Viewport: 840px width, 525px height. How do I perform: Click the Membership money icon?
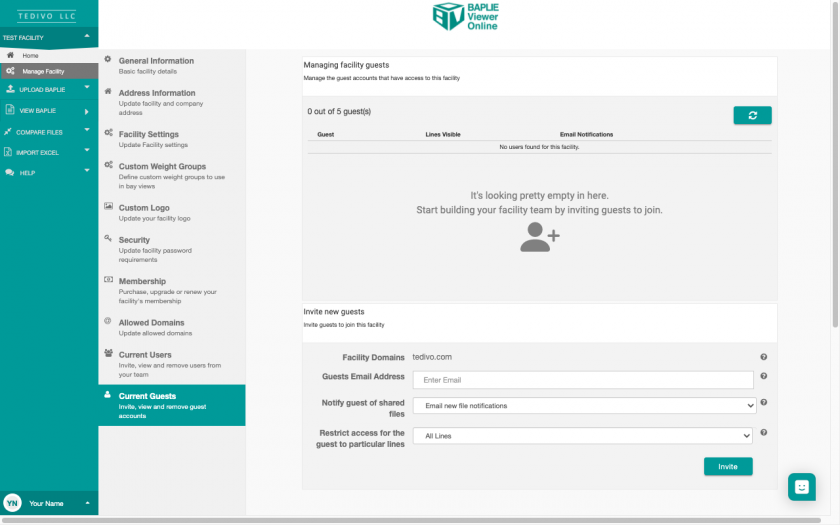point(108,279)
